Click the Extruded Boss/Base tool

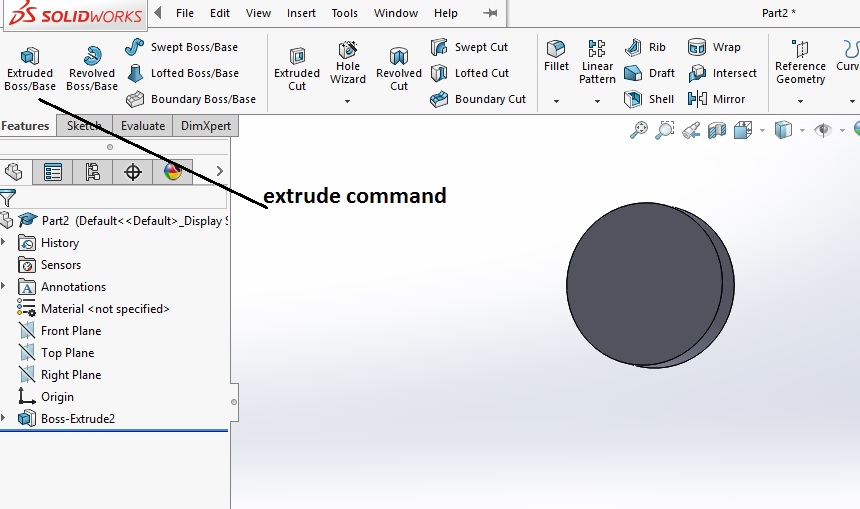pos(30,69)
